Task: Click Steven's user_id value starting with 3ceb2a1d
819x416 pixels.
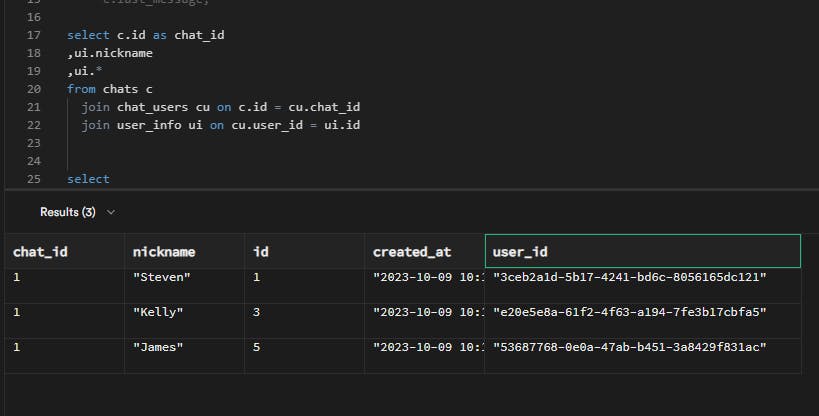Action: [629, 277]
